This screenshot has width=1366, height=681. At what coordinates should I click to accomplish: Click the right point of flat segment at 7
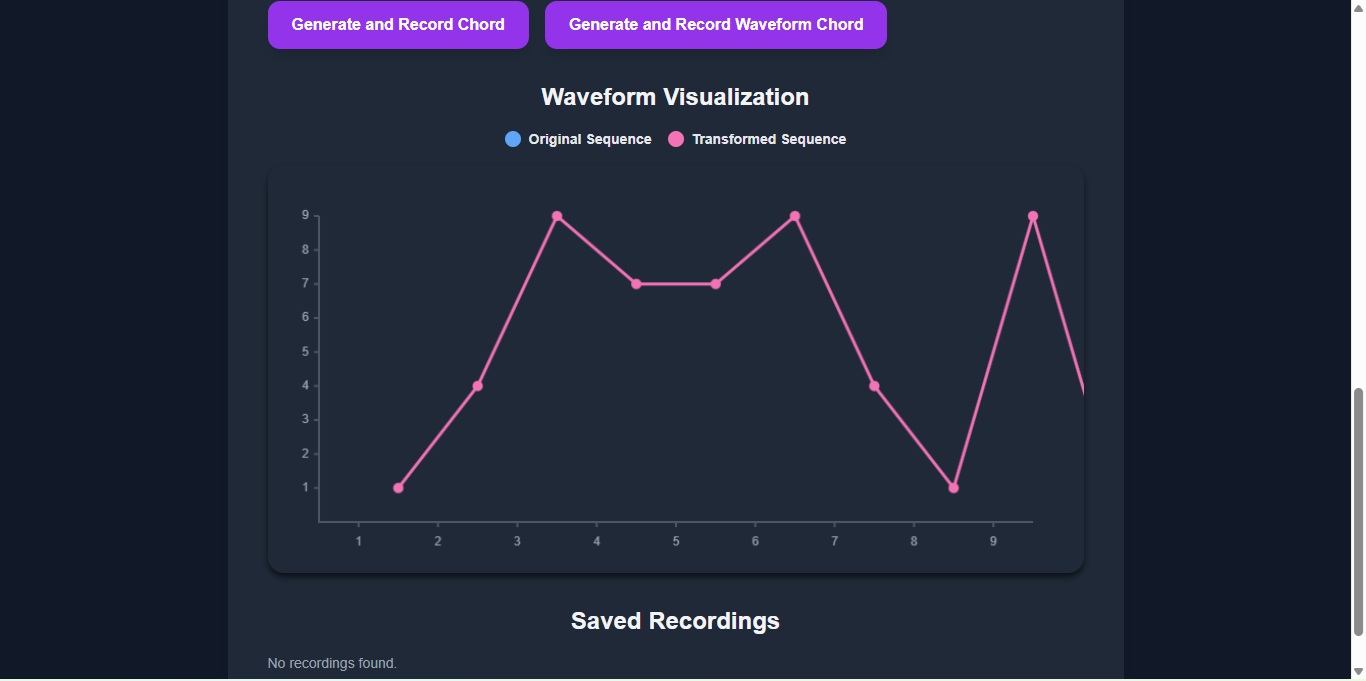(x=716, y=284)
